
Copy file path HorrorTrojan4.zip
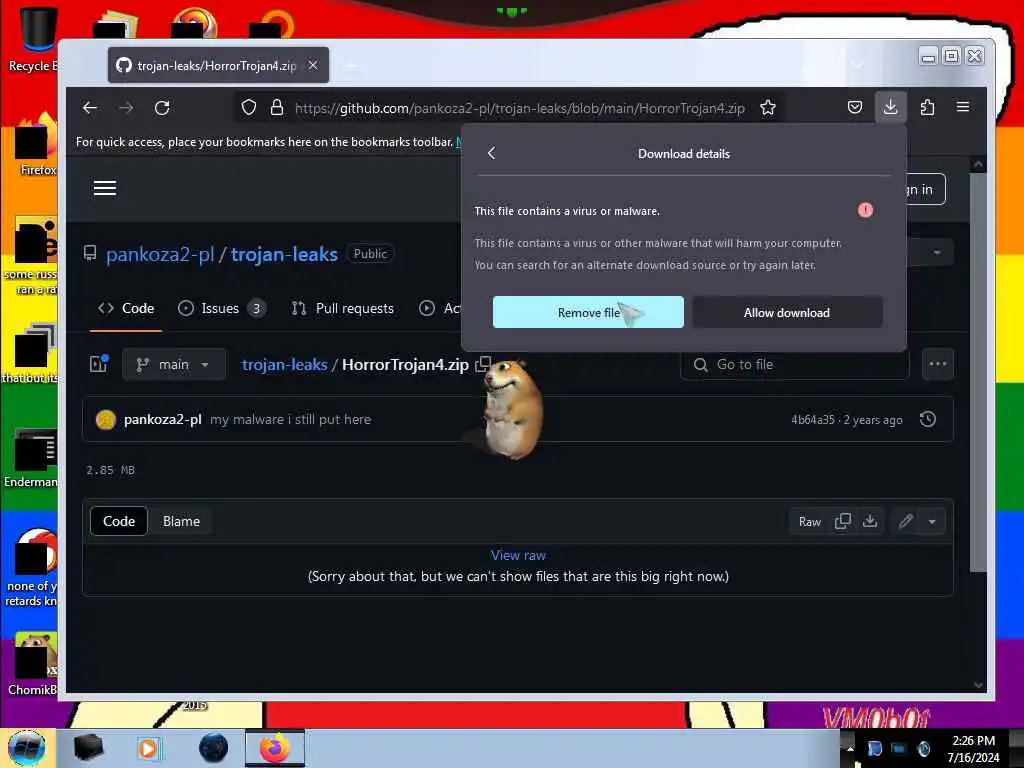[x=483, y=364]
